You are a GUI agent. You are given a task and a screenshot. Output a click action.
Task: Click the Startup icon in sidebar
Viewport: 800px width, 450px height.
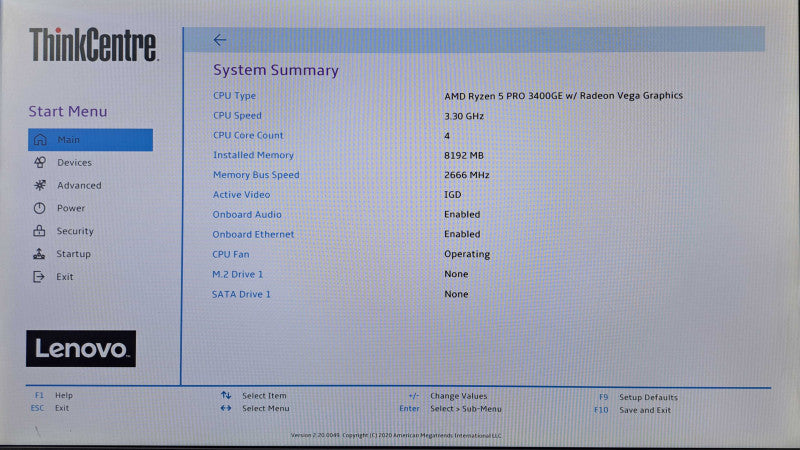pos(39,254)
